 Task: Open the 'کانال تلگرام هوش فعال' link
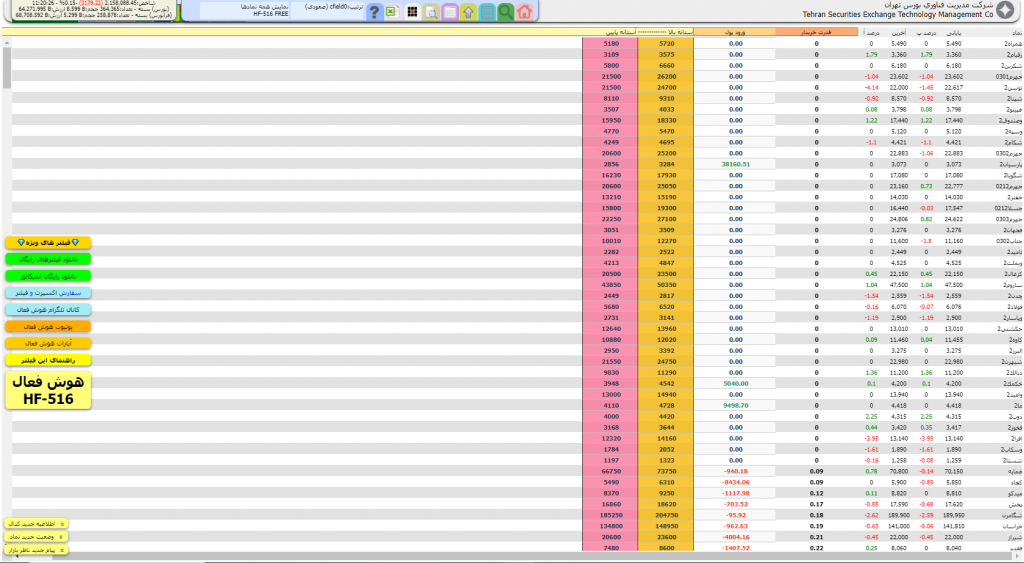pyautogui.click(x=48, y=310)
